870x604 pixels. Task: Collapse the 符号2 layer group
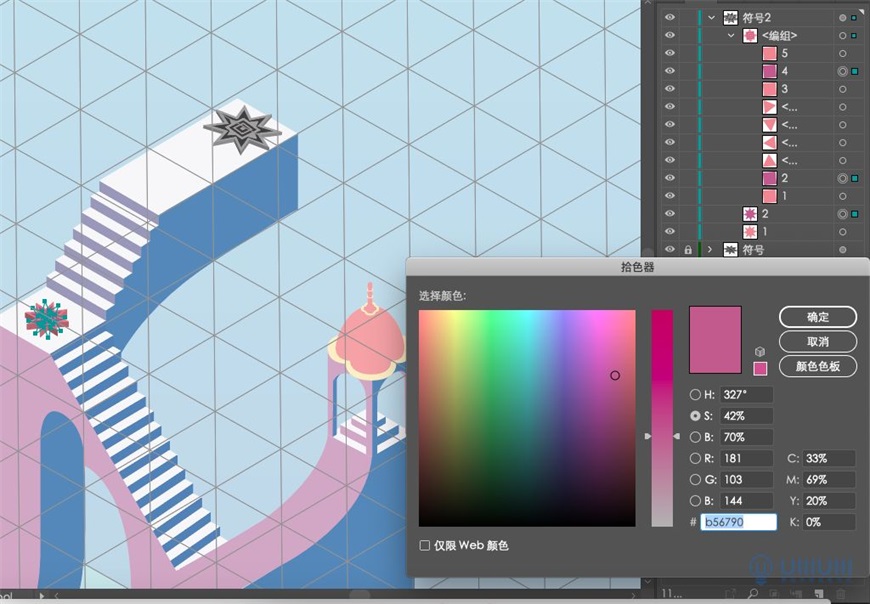coord(711,17)
